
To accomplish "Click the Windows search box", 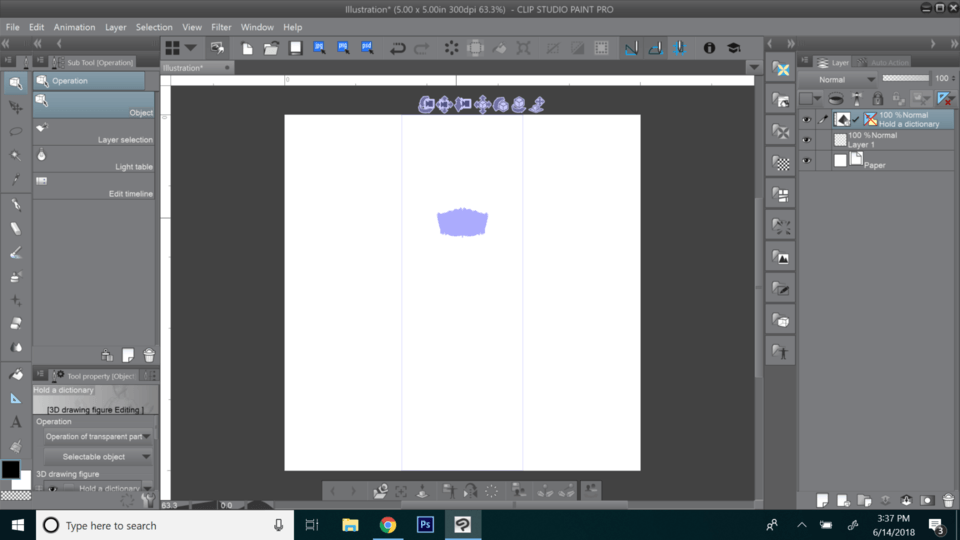I will [165, 525].
